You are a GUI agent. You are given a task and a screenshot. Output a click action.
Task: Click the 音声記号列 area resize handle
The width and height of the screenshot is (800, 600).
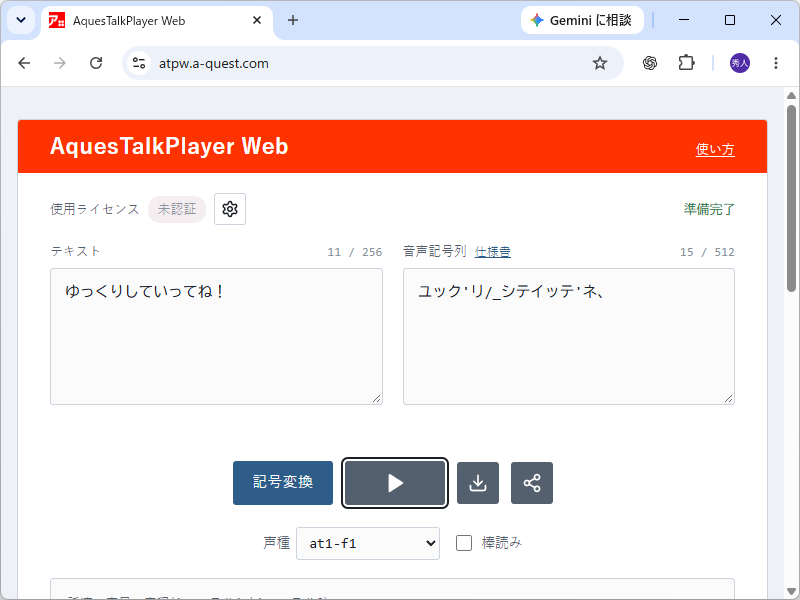pyautogui.click(x=729, y=398)
